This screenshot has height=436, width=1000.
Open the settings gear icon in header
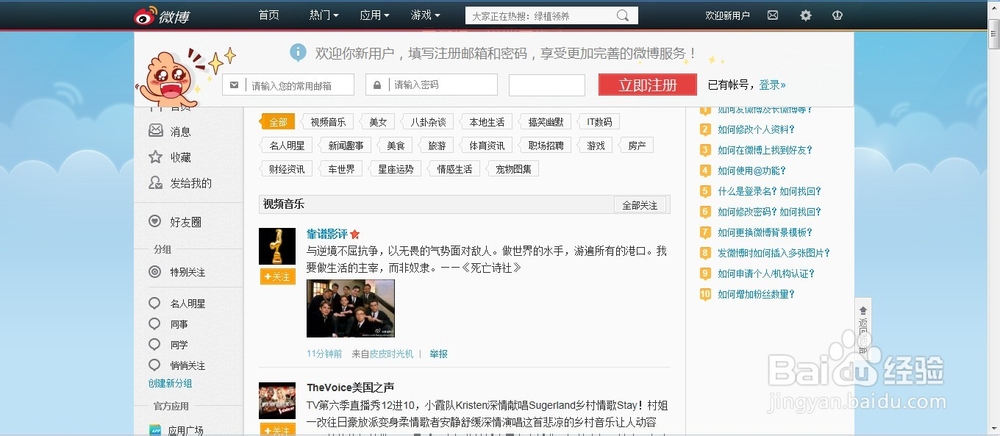click(x=805, y=15)
